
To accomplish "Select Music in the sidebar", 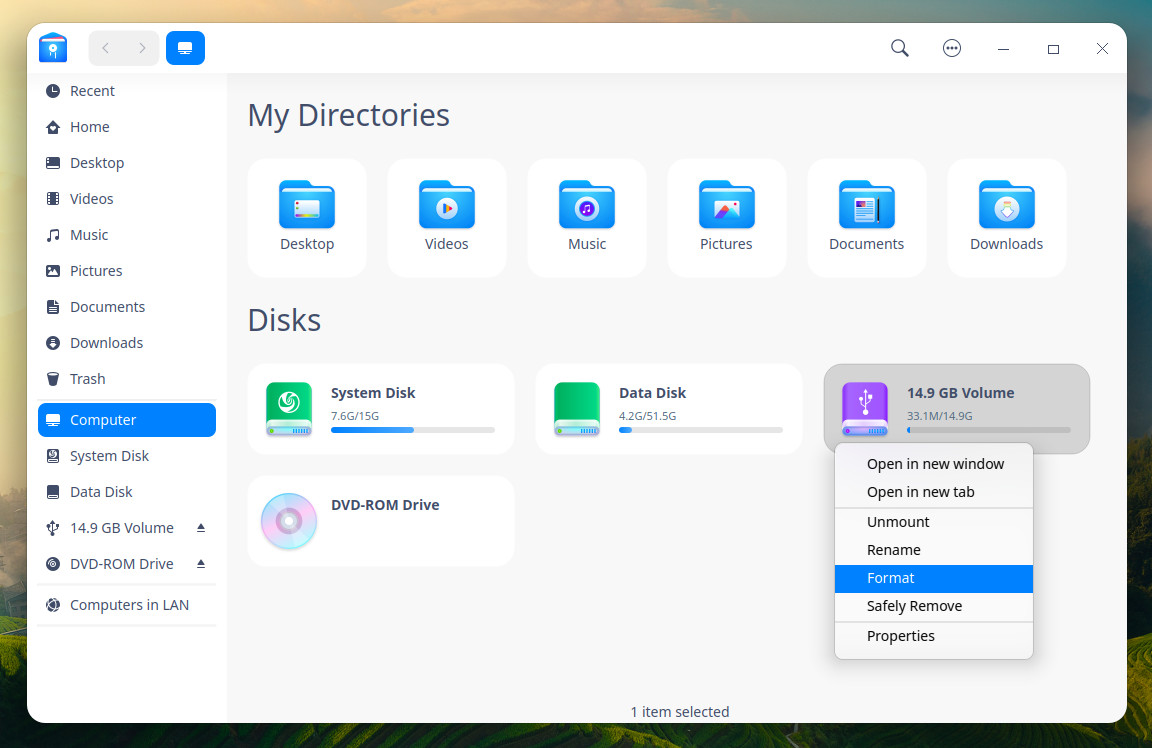I will pos(126,235).
